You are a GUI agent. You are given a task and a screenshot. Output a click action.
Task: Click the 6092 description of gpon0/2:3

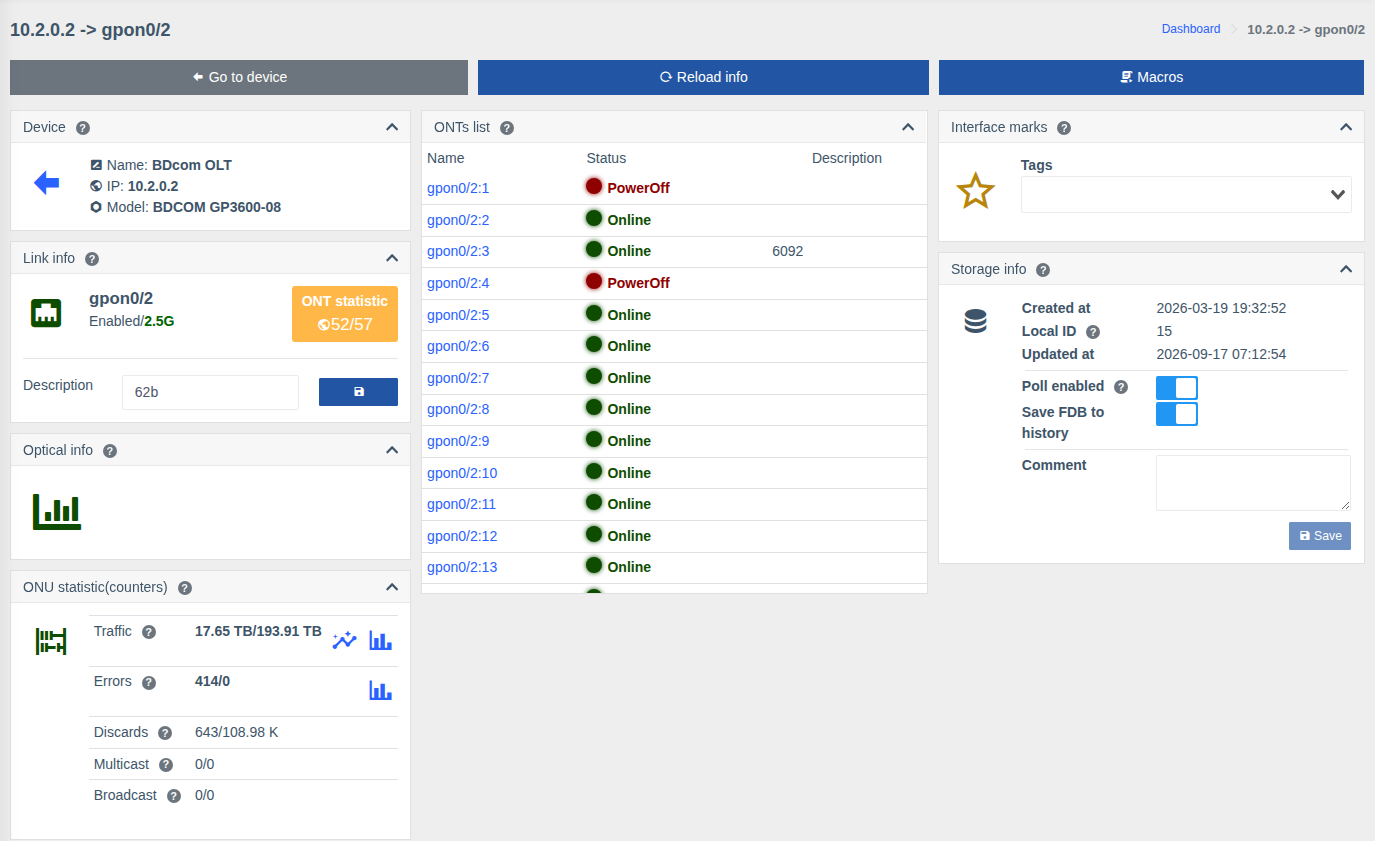(788, 251)
